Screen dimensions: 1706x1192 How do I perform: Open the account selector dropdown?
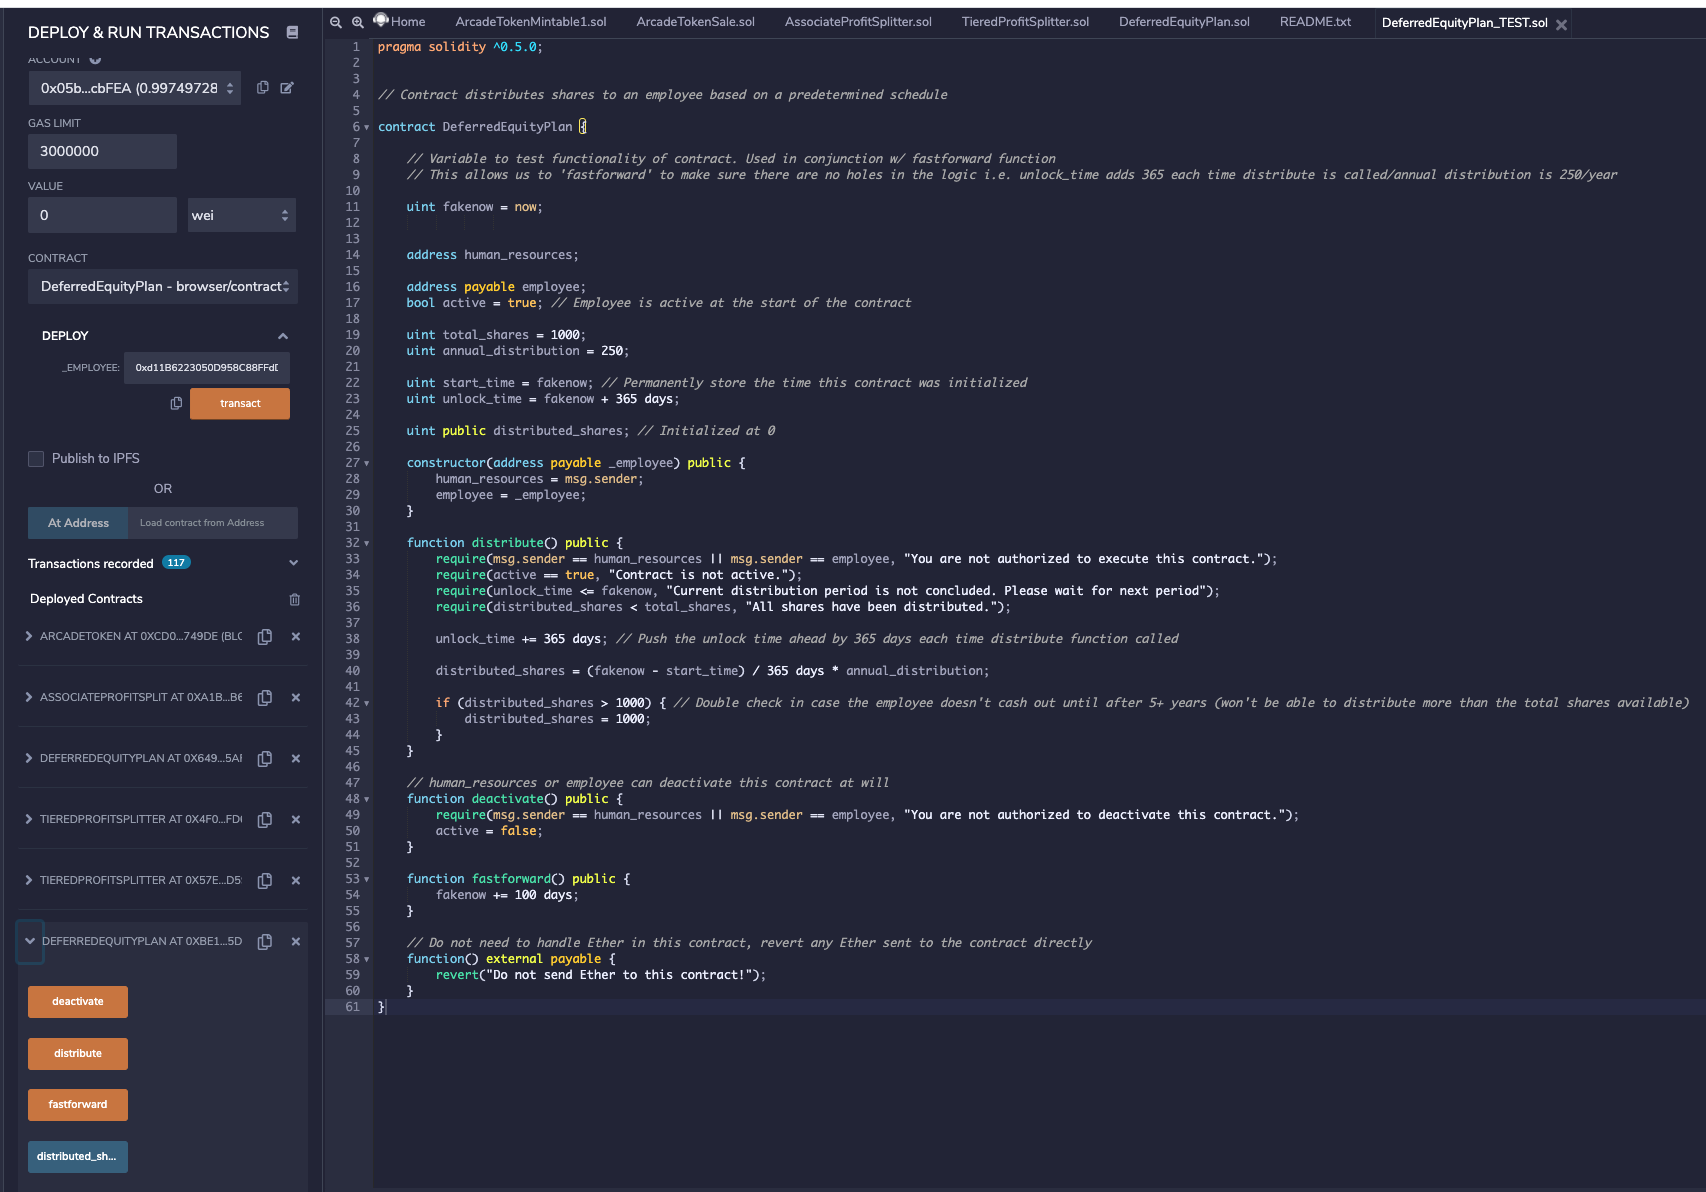pos(135,88)
